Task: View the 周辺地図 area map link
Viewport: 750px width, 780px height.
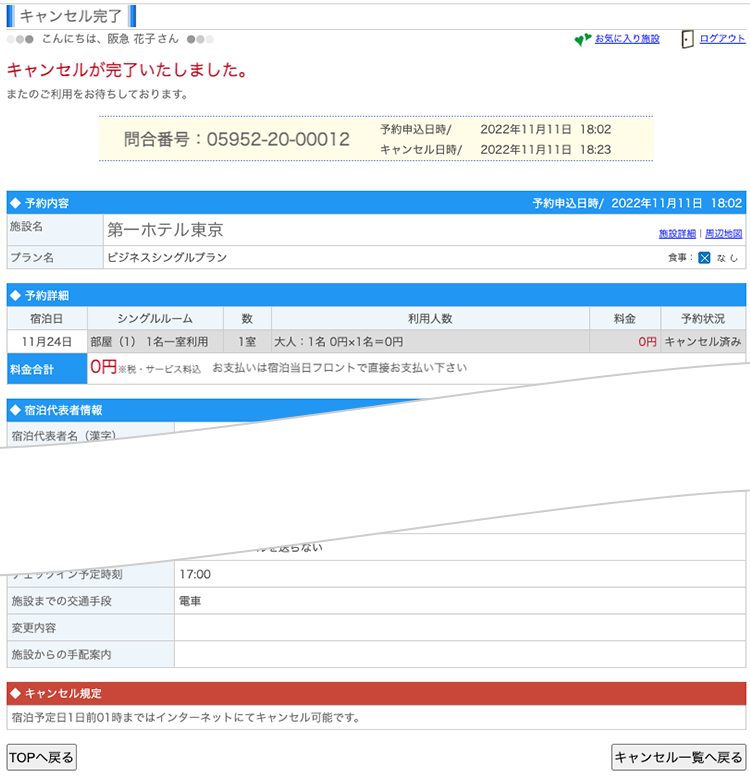Action: 723,234
